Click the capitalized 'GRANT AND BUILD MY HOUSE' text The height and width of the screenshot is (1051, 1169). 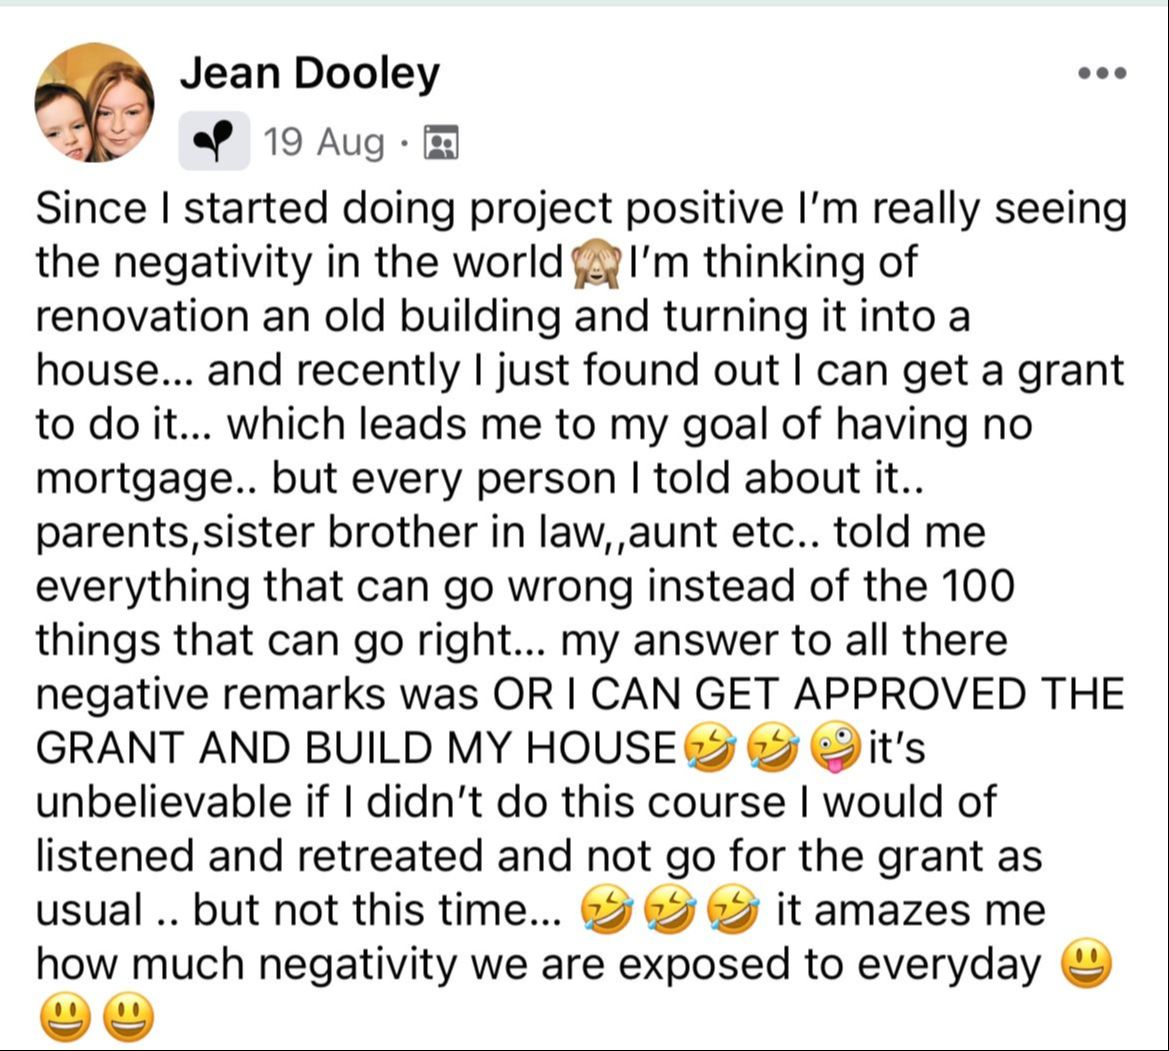coord(356,748)
